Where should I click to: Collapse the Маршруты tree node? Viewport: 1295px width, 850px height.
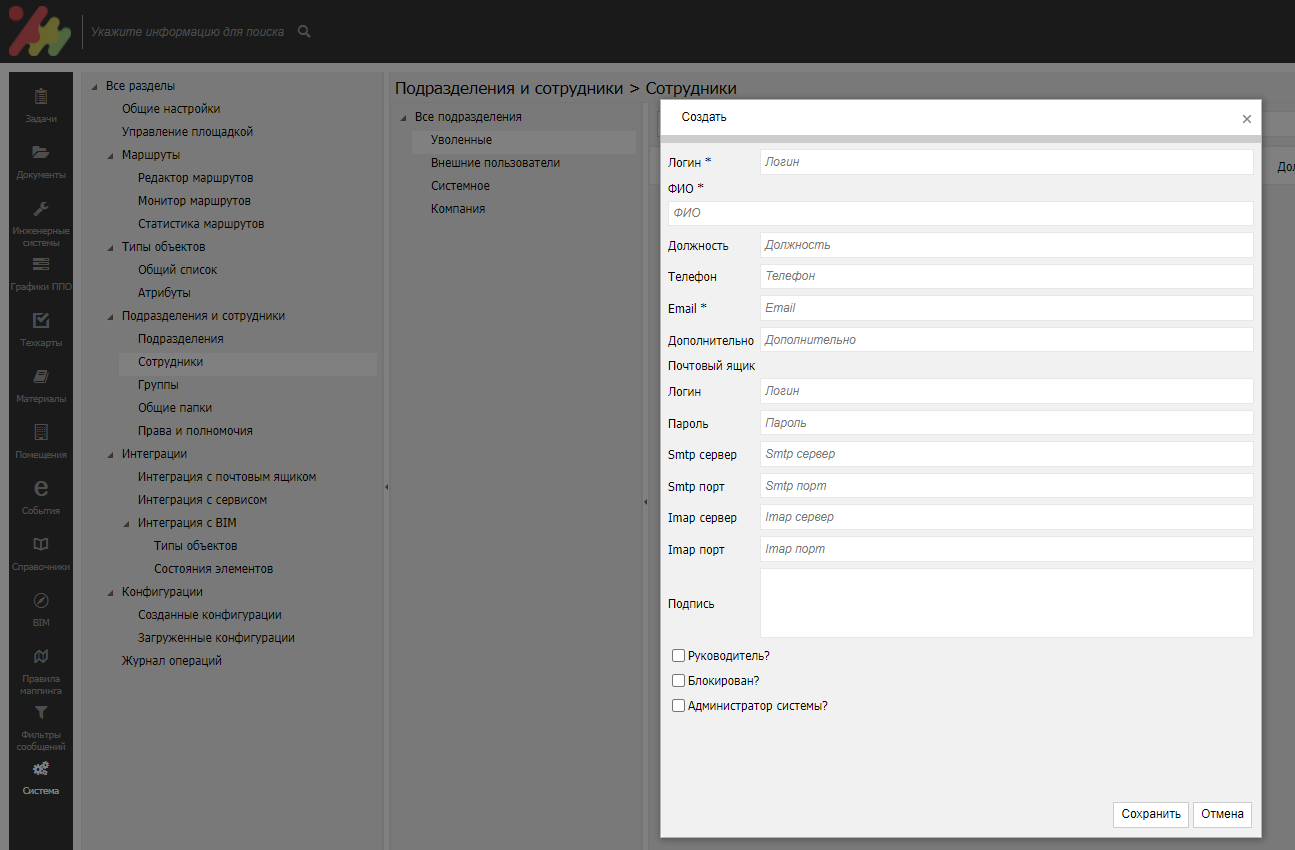tap(111, 156)
